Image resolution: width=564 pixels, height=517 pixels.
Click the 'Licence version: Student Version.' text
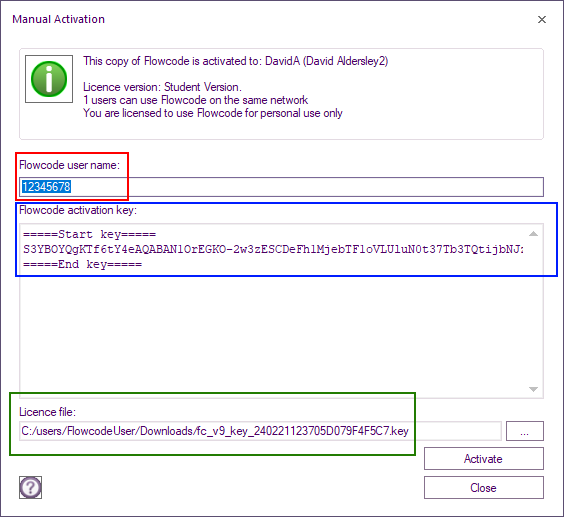pos(162,87)
